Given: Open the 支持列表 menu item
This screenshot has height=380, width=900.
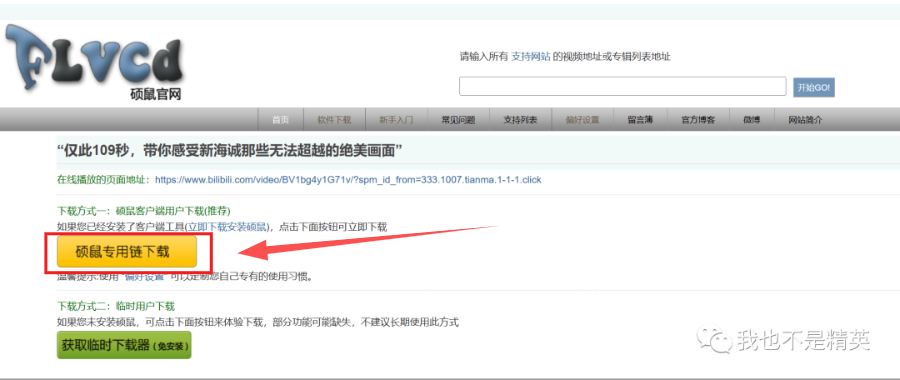Looking at the screenshot, I should click(520, 120).
